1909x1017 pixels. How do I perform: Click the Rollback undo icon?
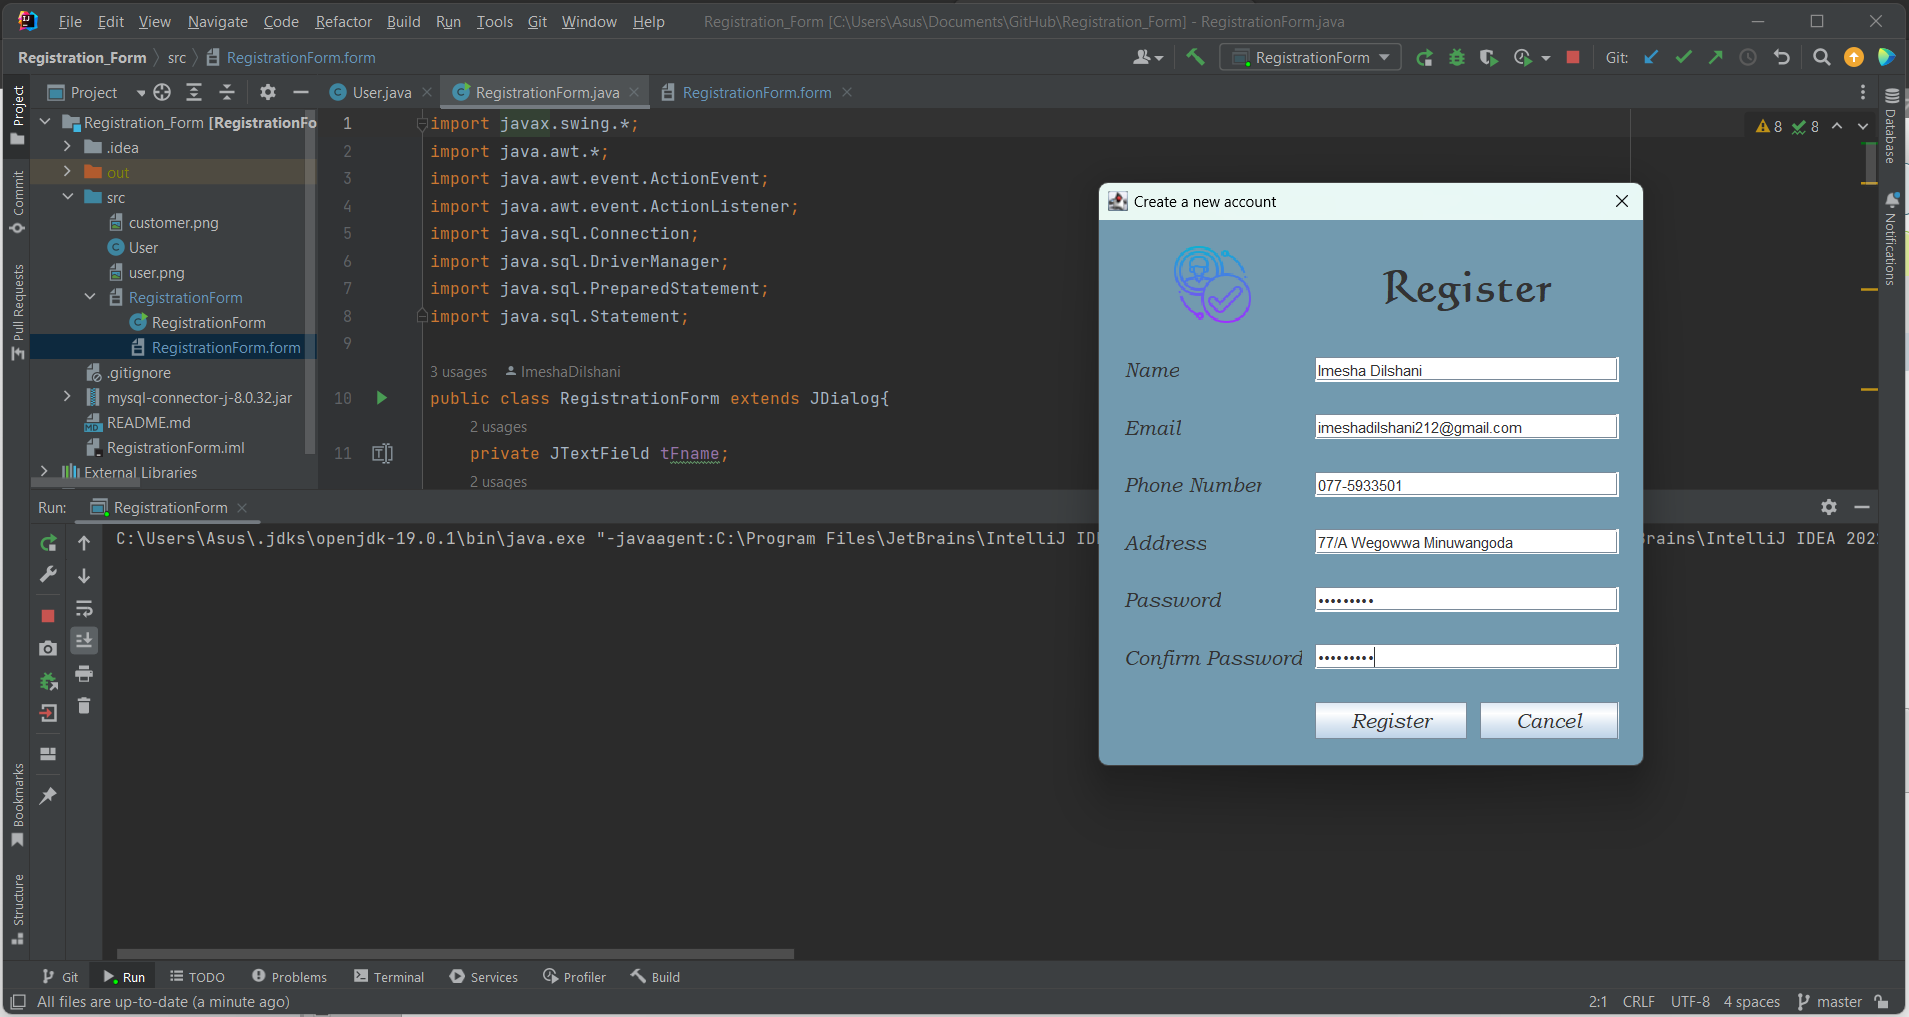tap(1781, 57)
